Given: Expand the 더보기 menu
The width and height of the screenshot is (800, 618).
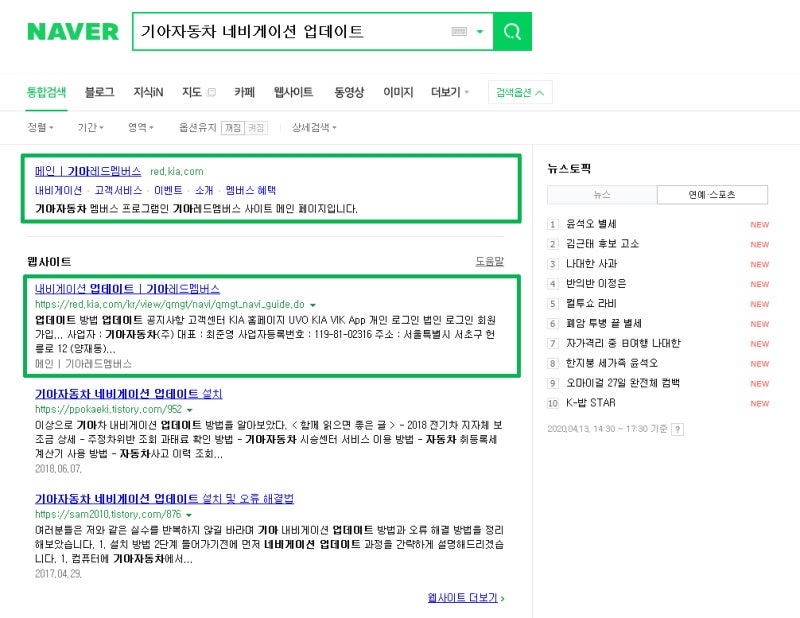Looking at the screenshot, I should [449, 92].
